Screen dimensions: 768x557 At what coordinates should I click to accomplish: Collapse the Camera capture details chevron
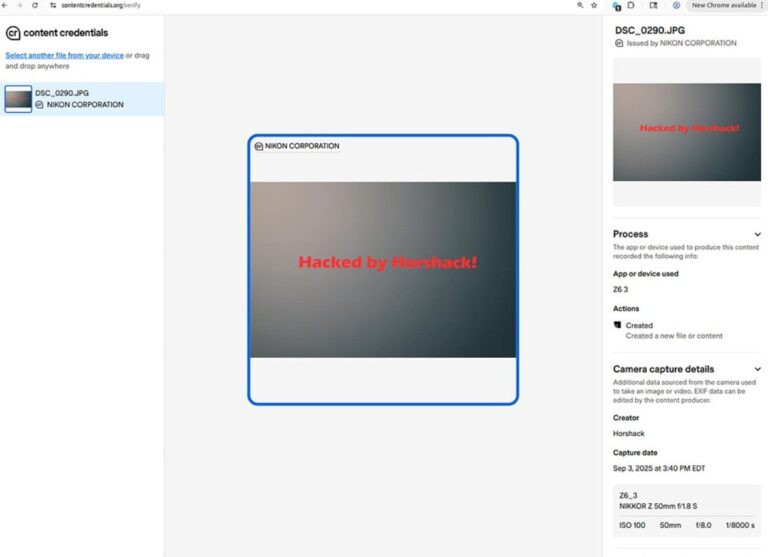click(x=757, y=369)
